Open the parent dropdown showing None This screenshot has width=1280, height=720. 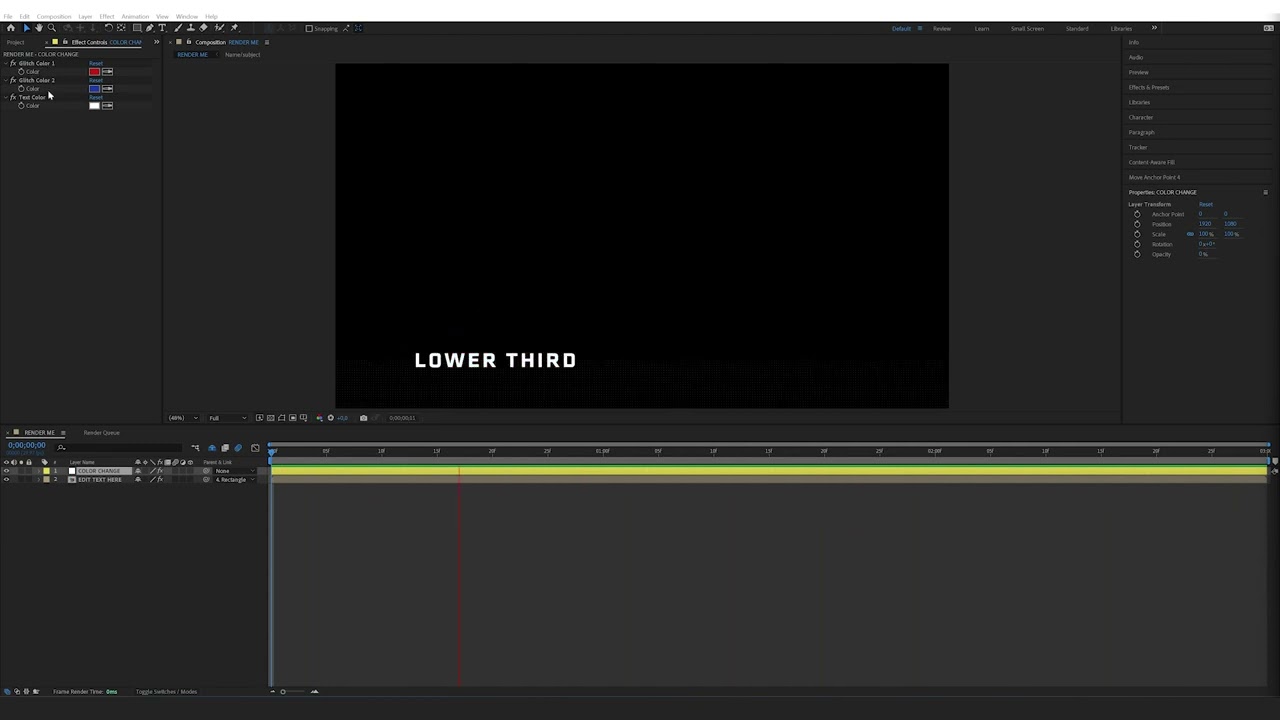[234, 471]
